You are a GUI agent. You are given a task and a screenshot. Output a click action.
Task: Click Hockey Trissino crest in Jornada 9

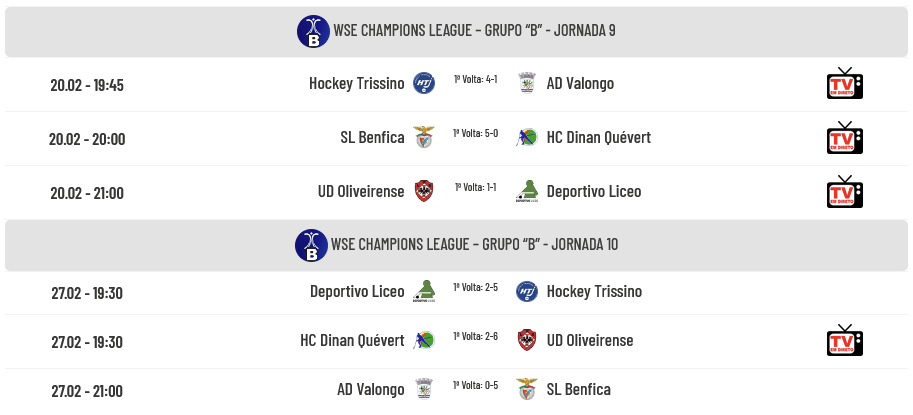(424, 84)
